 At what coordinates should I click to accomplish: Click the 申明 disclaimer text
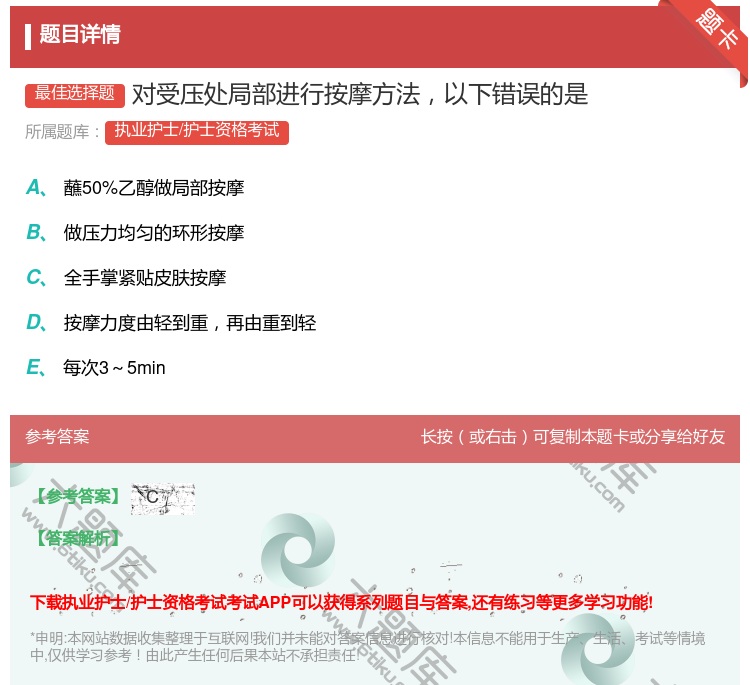click(x=367, y=646)
